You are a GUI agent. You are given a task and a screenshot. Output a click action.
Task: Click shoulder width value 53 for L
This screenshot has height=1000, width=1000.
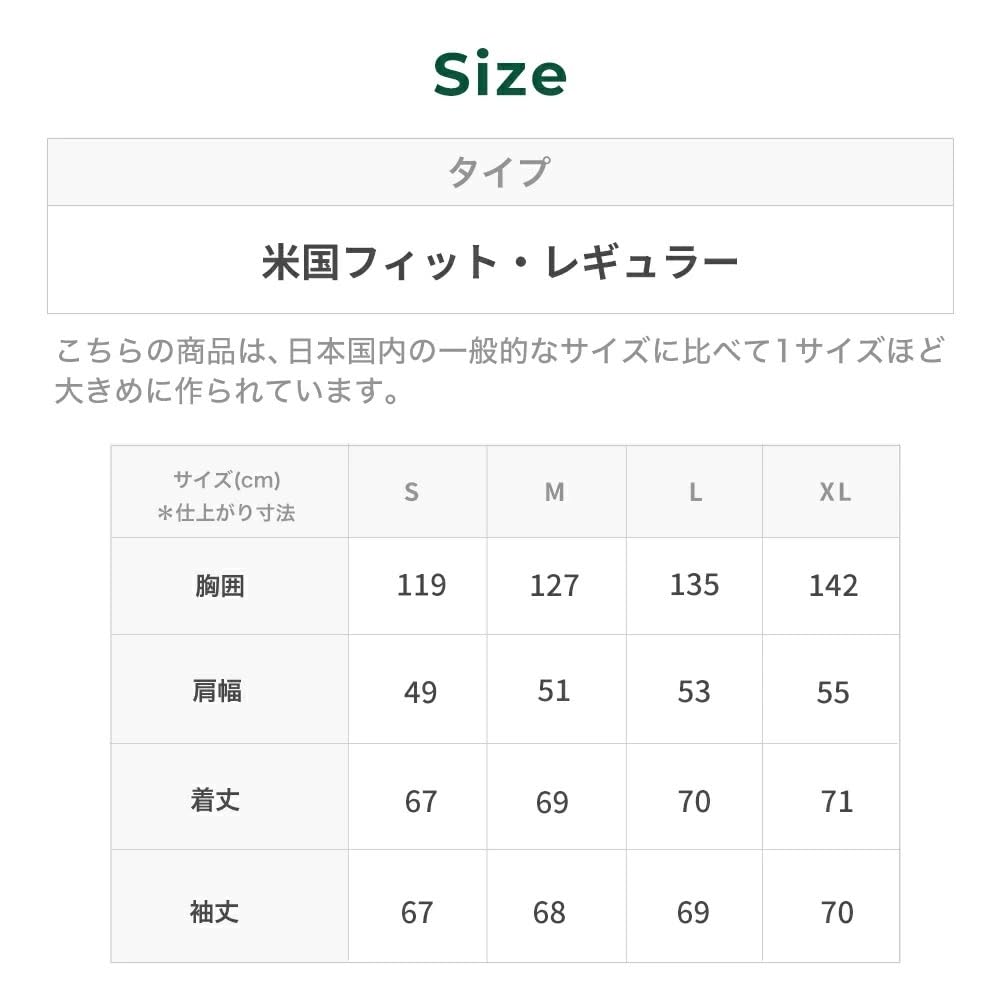tap(694, 692)
